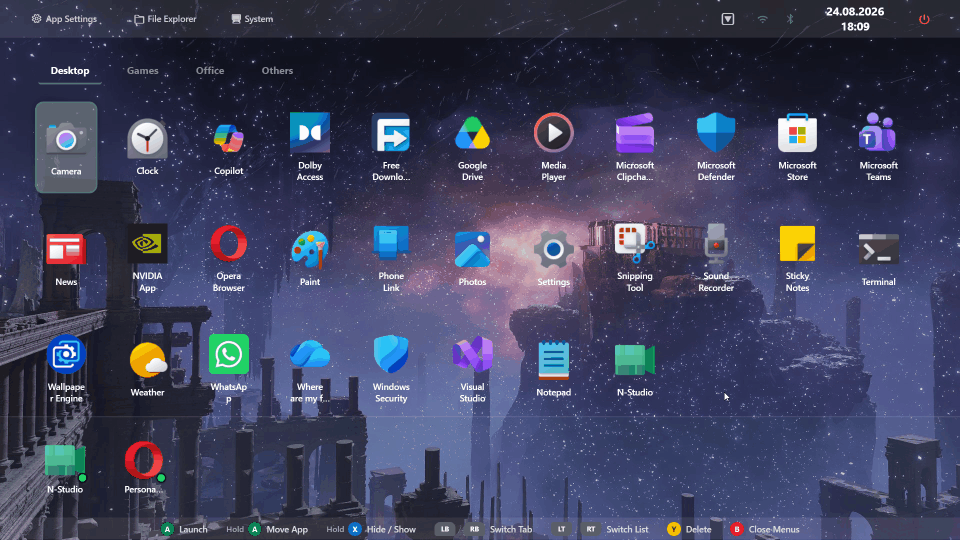
Task: Switch to the Others tab
Action: point(277,71)
